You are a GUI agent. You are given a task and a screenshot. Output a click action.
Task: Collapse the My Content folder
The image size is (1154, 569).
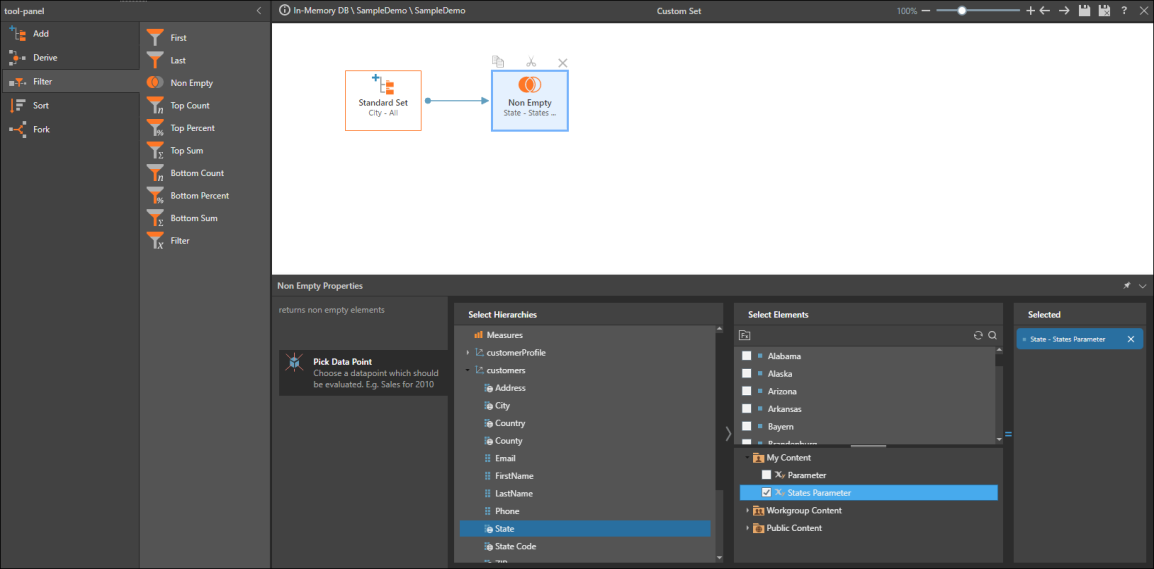(746, 457)
